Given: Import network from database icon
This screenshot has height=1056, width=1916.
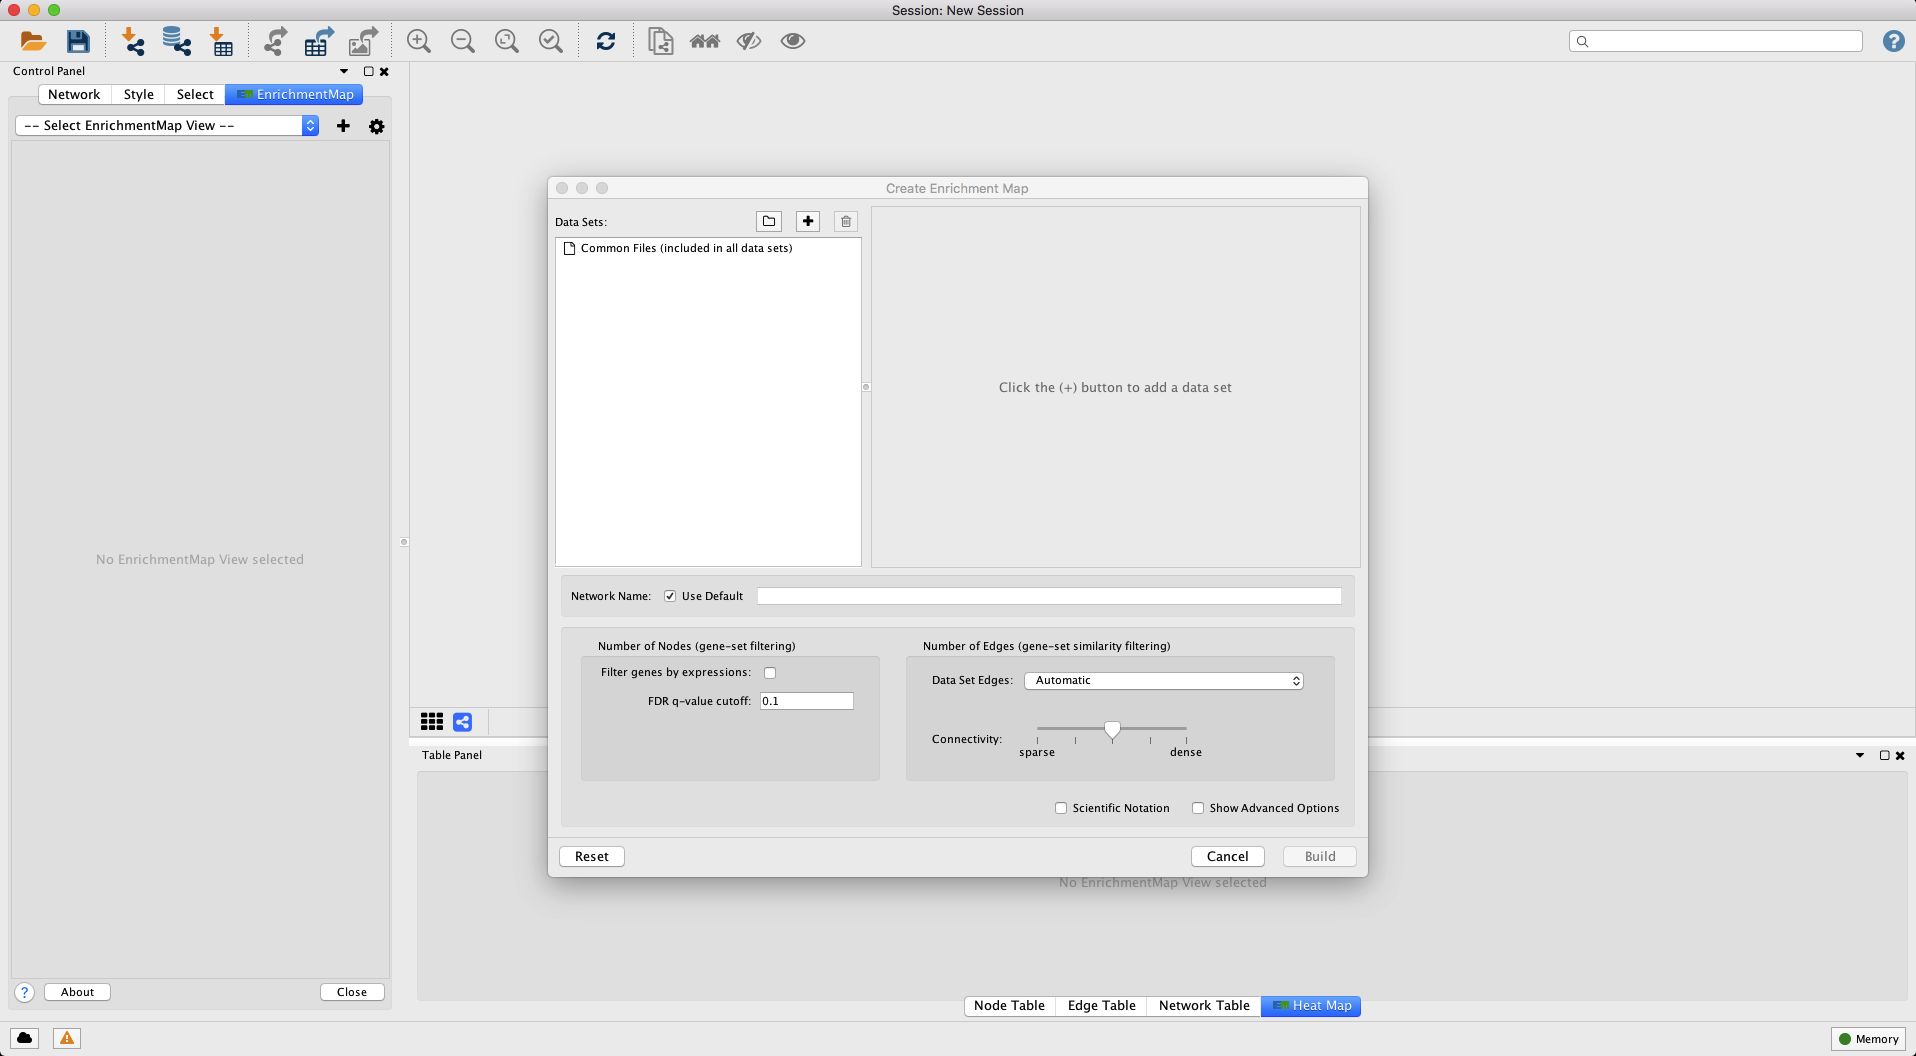Looking at the screenshot, I should 177,41.
